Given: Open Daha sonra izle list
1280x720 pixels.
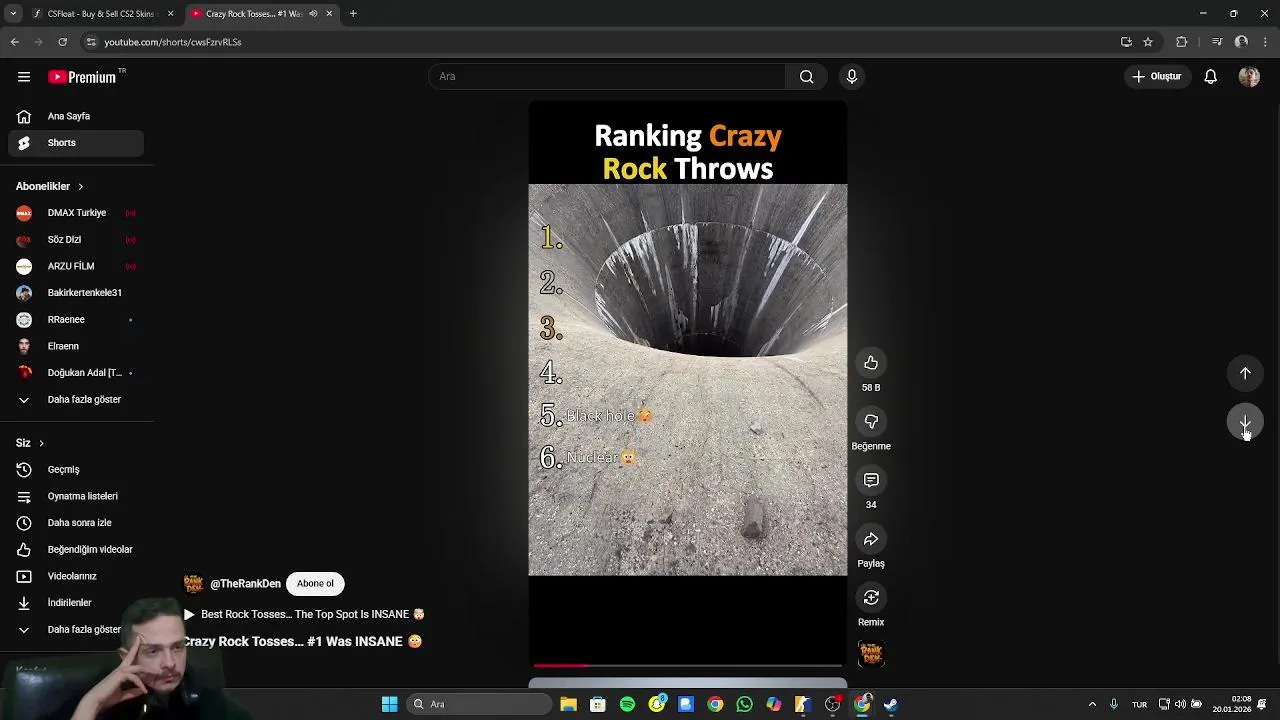Looking at the screenshot, I should pos(76,523).
